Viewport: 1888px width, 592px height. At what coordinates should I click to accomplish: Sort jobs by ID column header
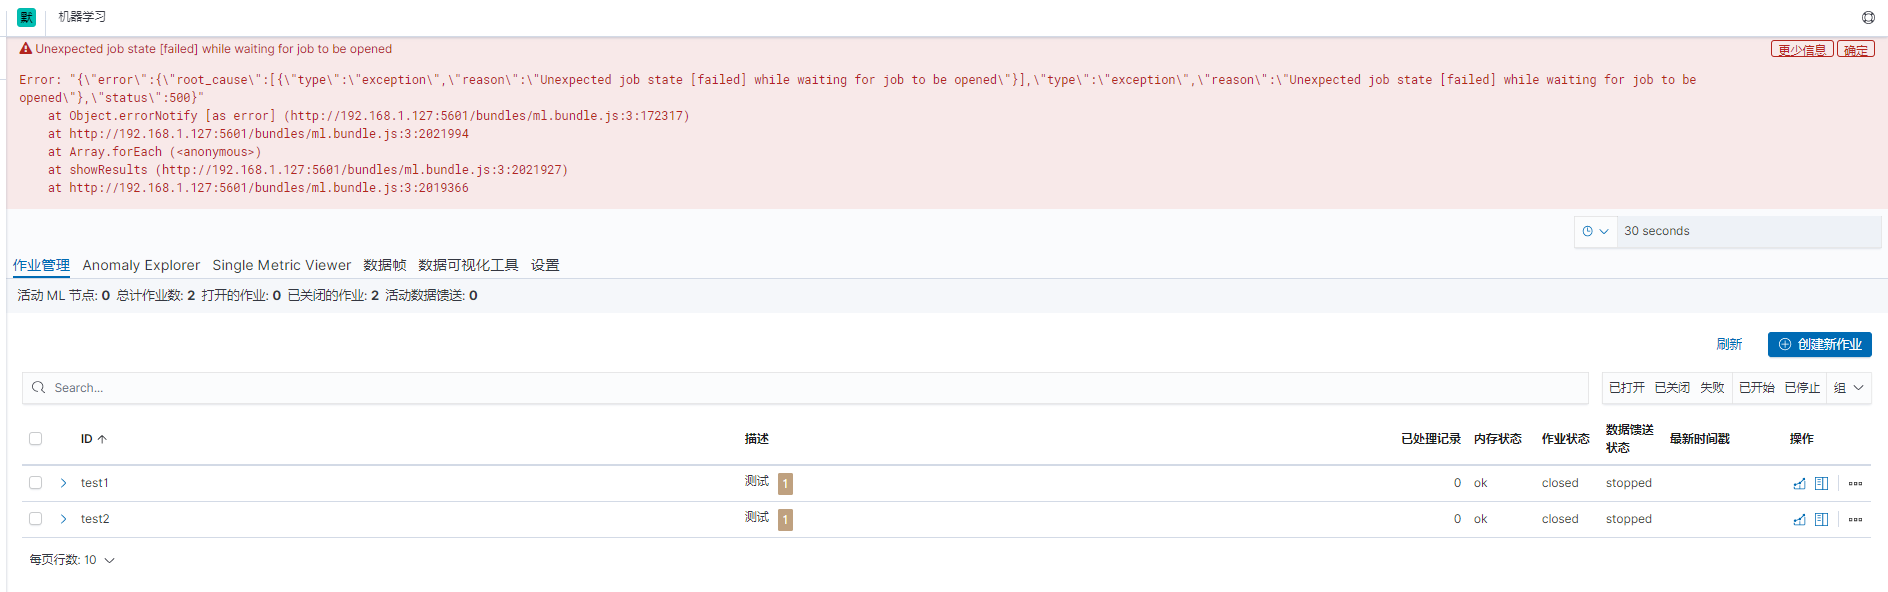point(93,439)
